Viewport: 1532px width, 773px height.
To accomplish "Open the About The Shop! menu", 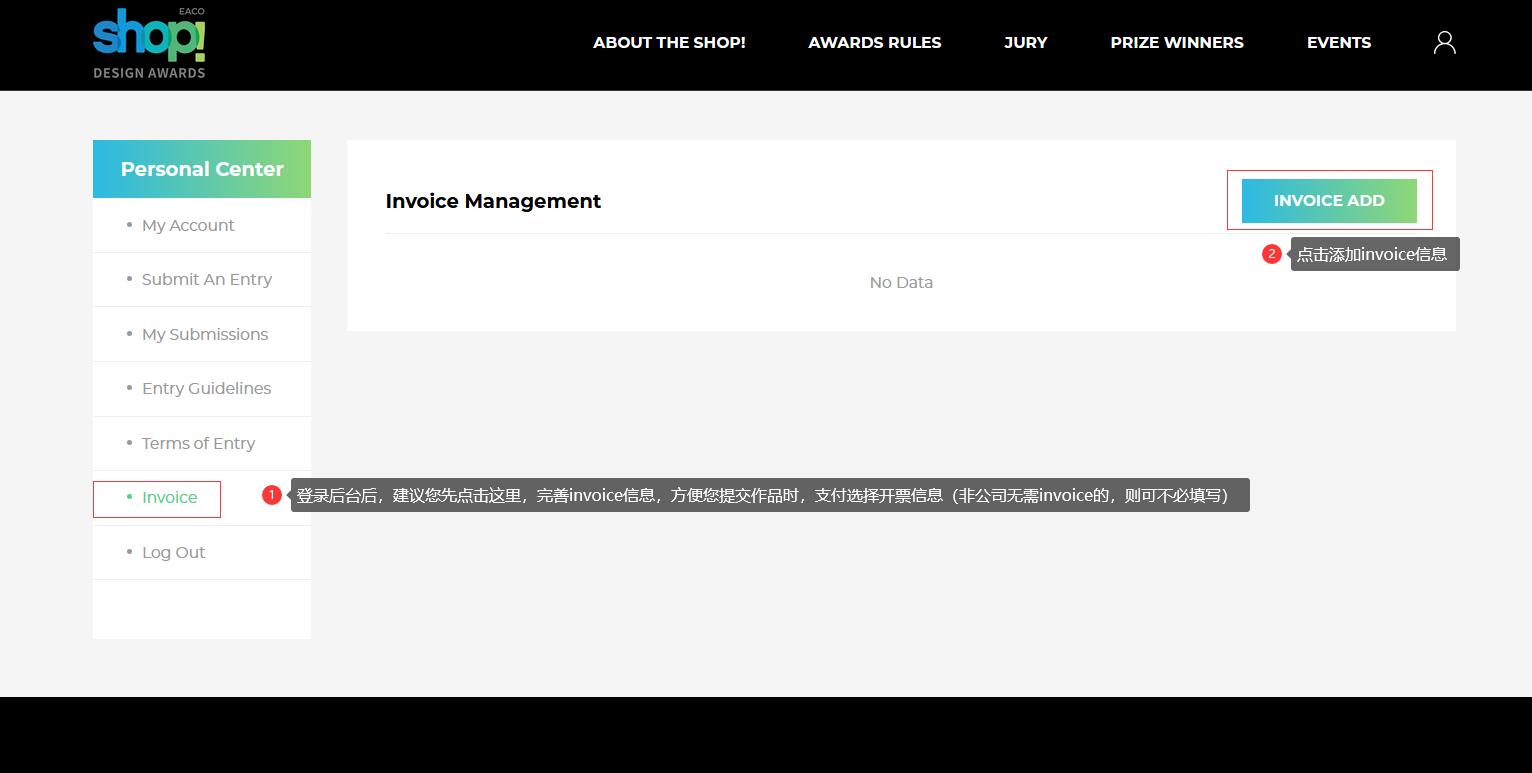I will 669,43.
